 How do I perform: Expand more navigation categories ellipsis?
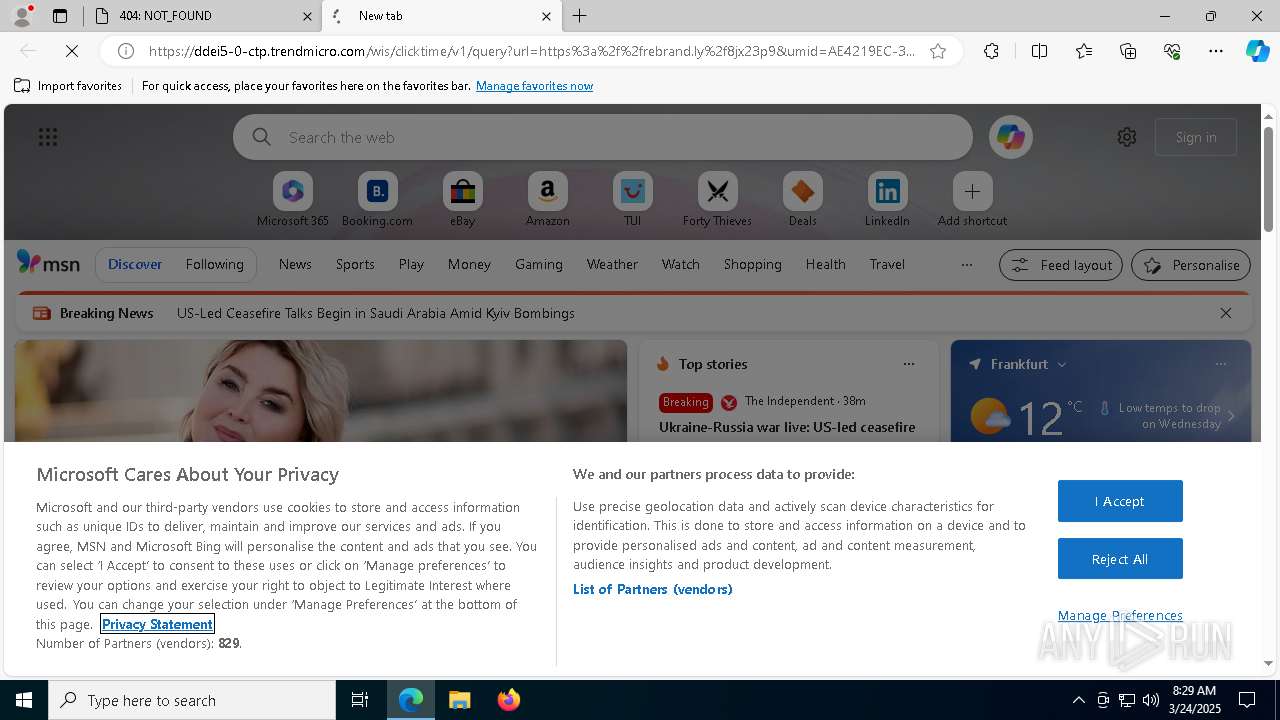coord(966,265)
